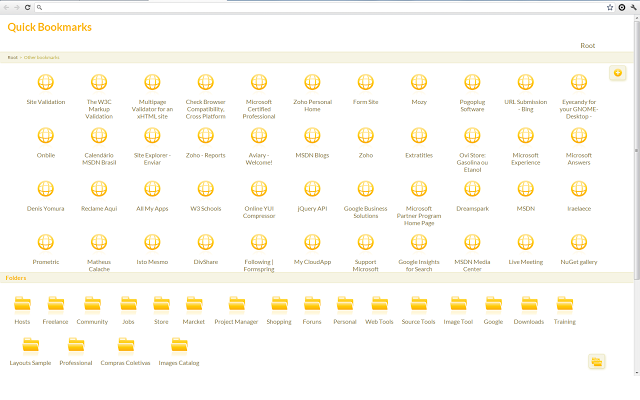The height and width of the screenshot is (400, 640).
Task: Go back with the browser back arrow
Action: (x=7, y=7)
